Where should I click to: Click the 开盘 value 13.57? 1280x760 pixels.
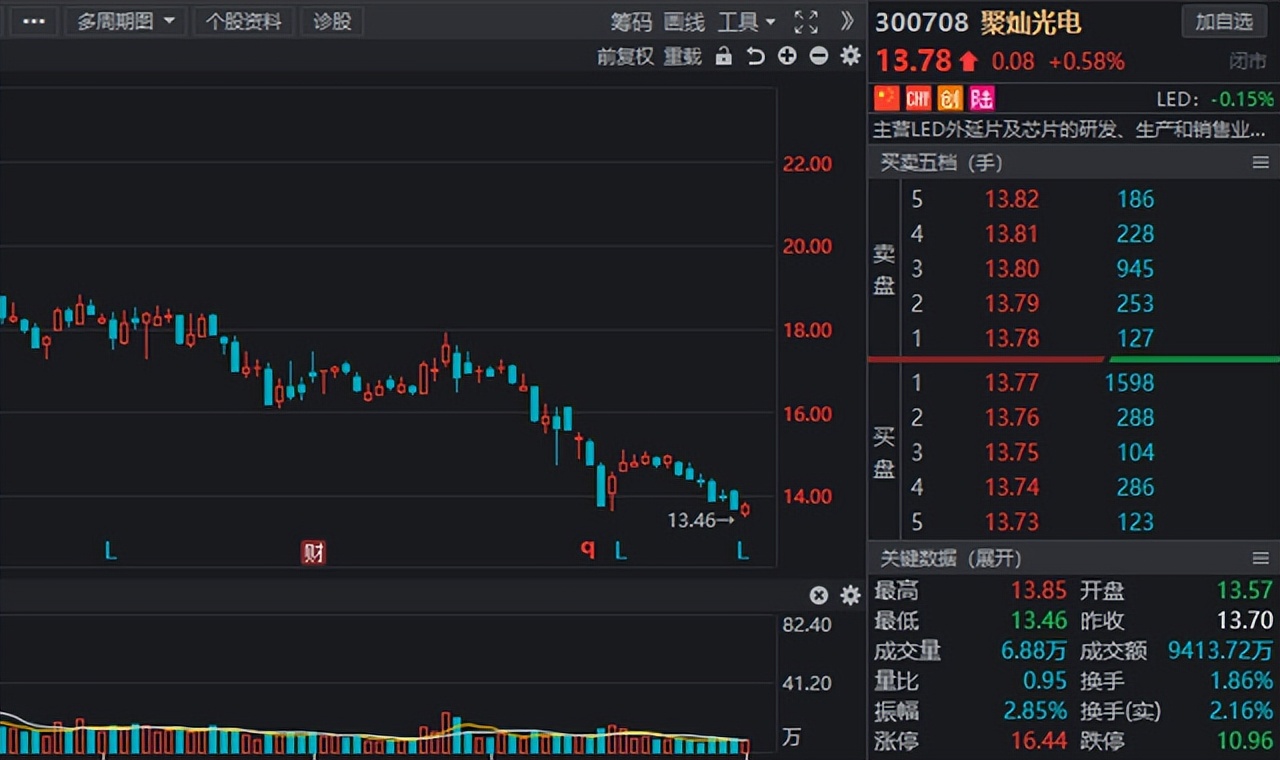pos(1245,590)
